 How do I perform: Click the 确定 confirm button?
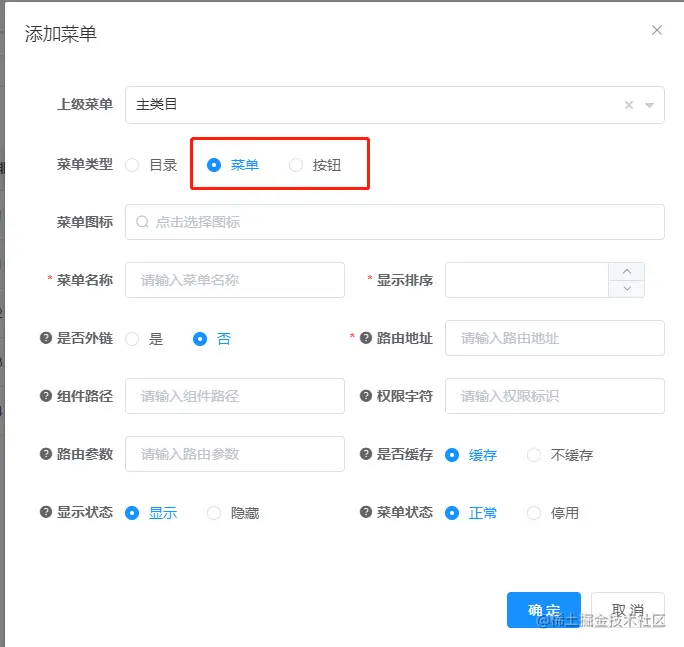click(x=544, y=610)
